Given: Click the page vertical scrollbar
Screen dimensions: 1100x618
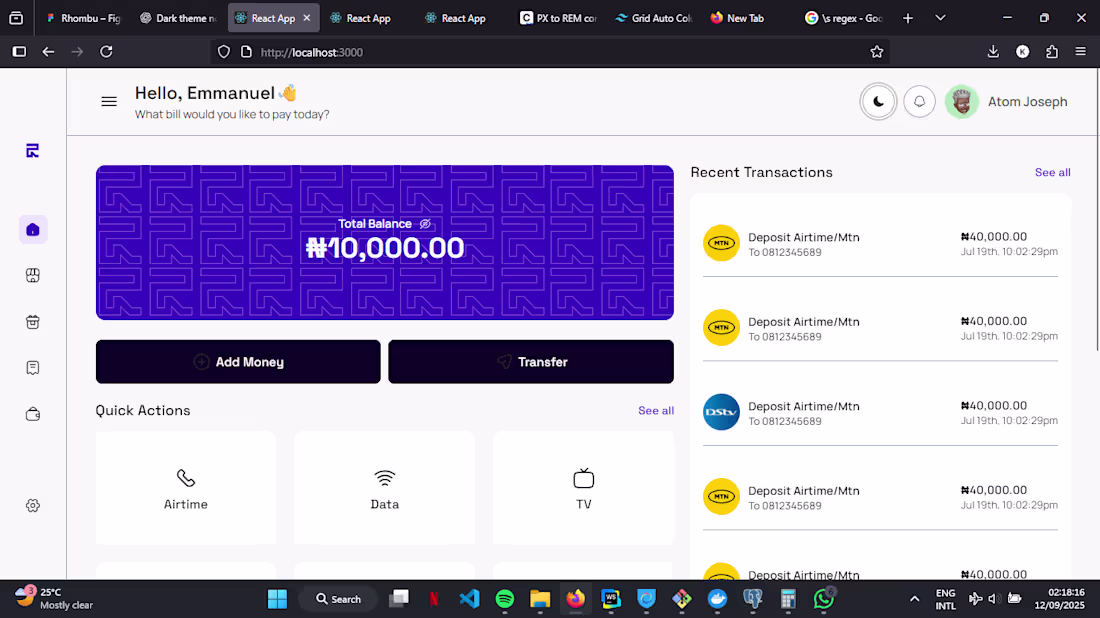Looking at the screenshot, I should point(1096,210).
